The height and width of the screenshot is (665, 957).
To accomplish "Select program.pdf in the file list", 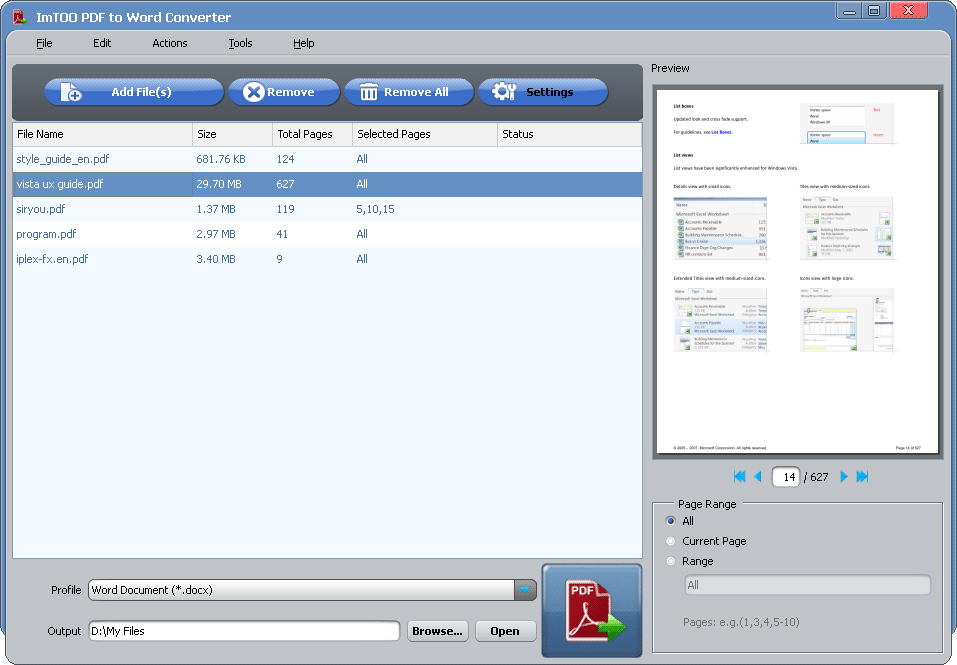I will point(46,234).
